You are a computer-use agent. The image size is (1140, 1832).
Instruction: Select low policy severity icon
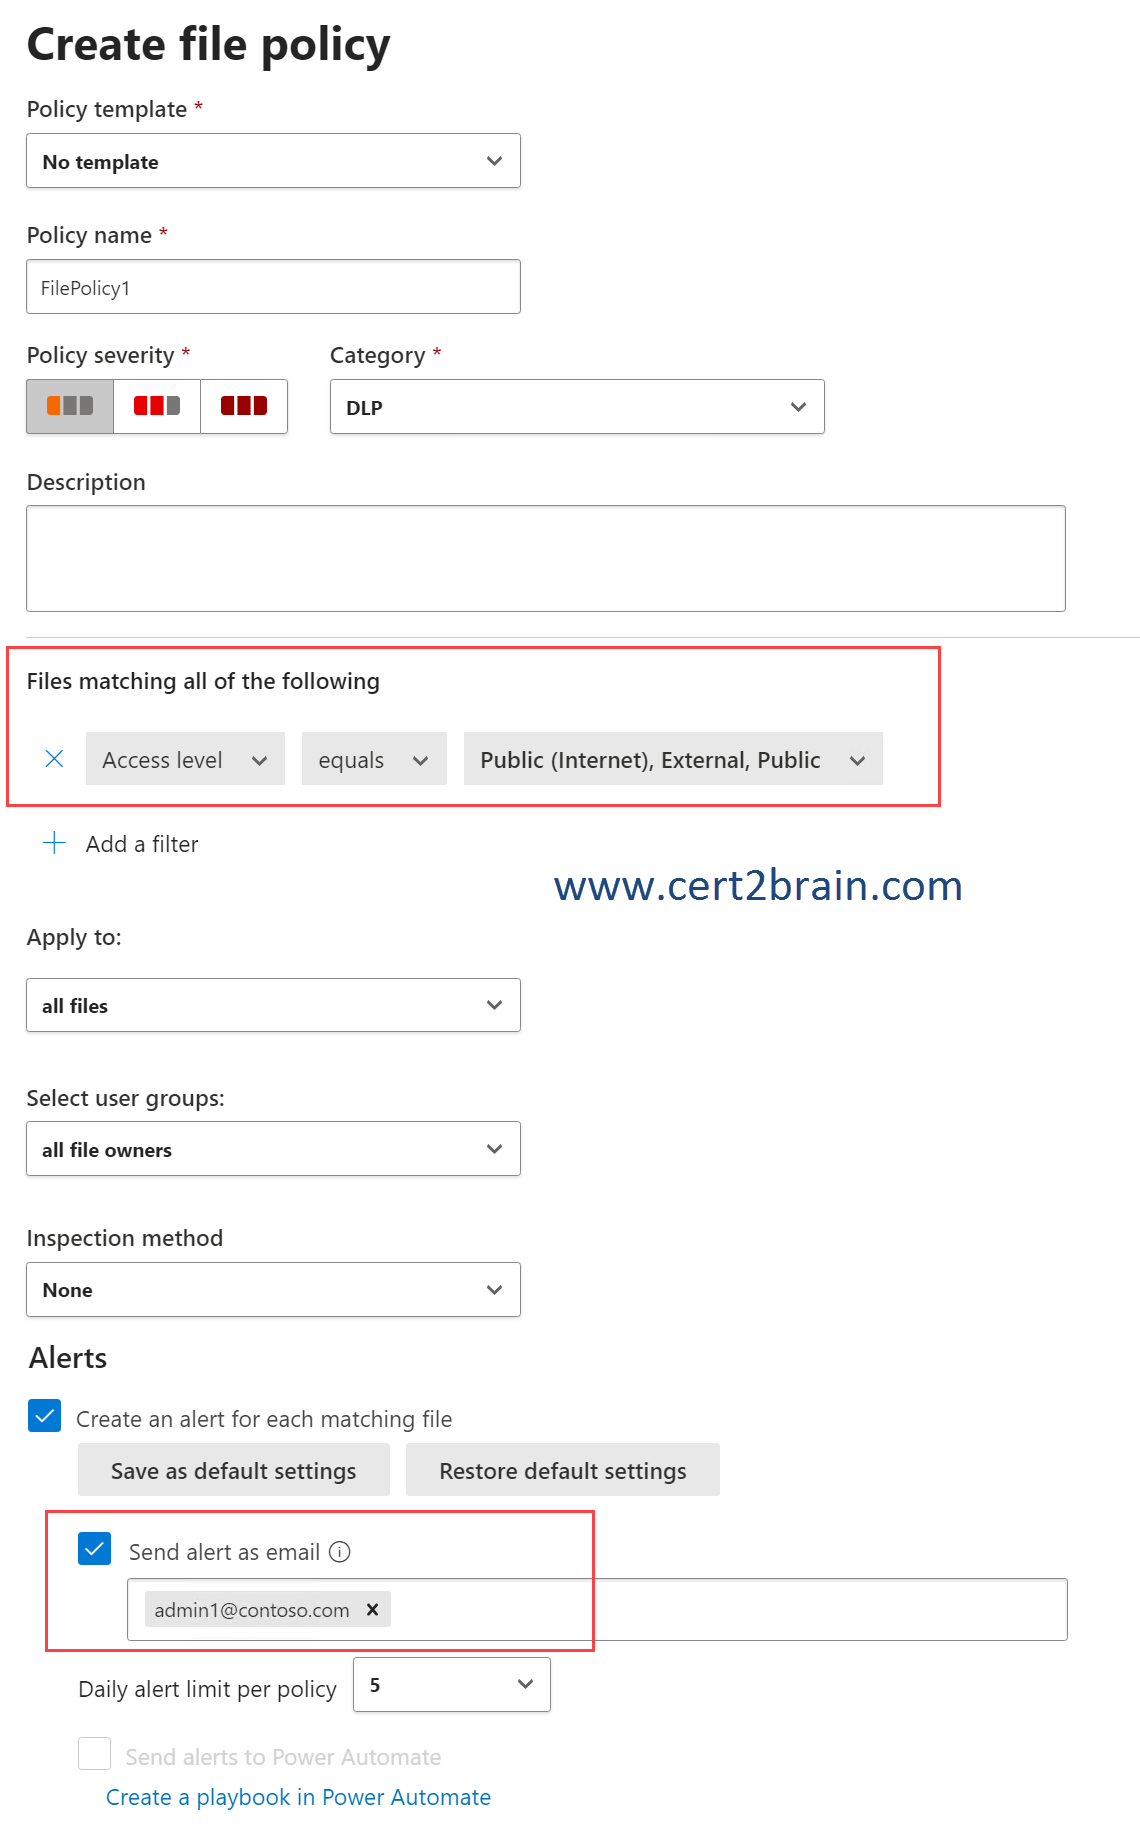70,406
